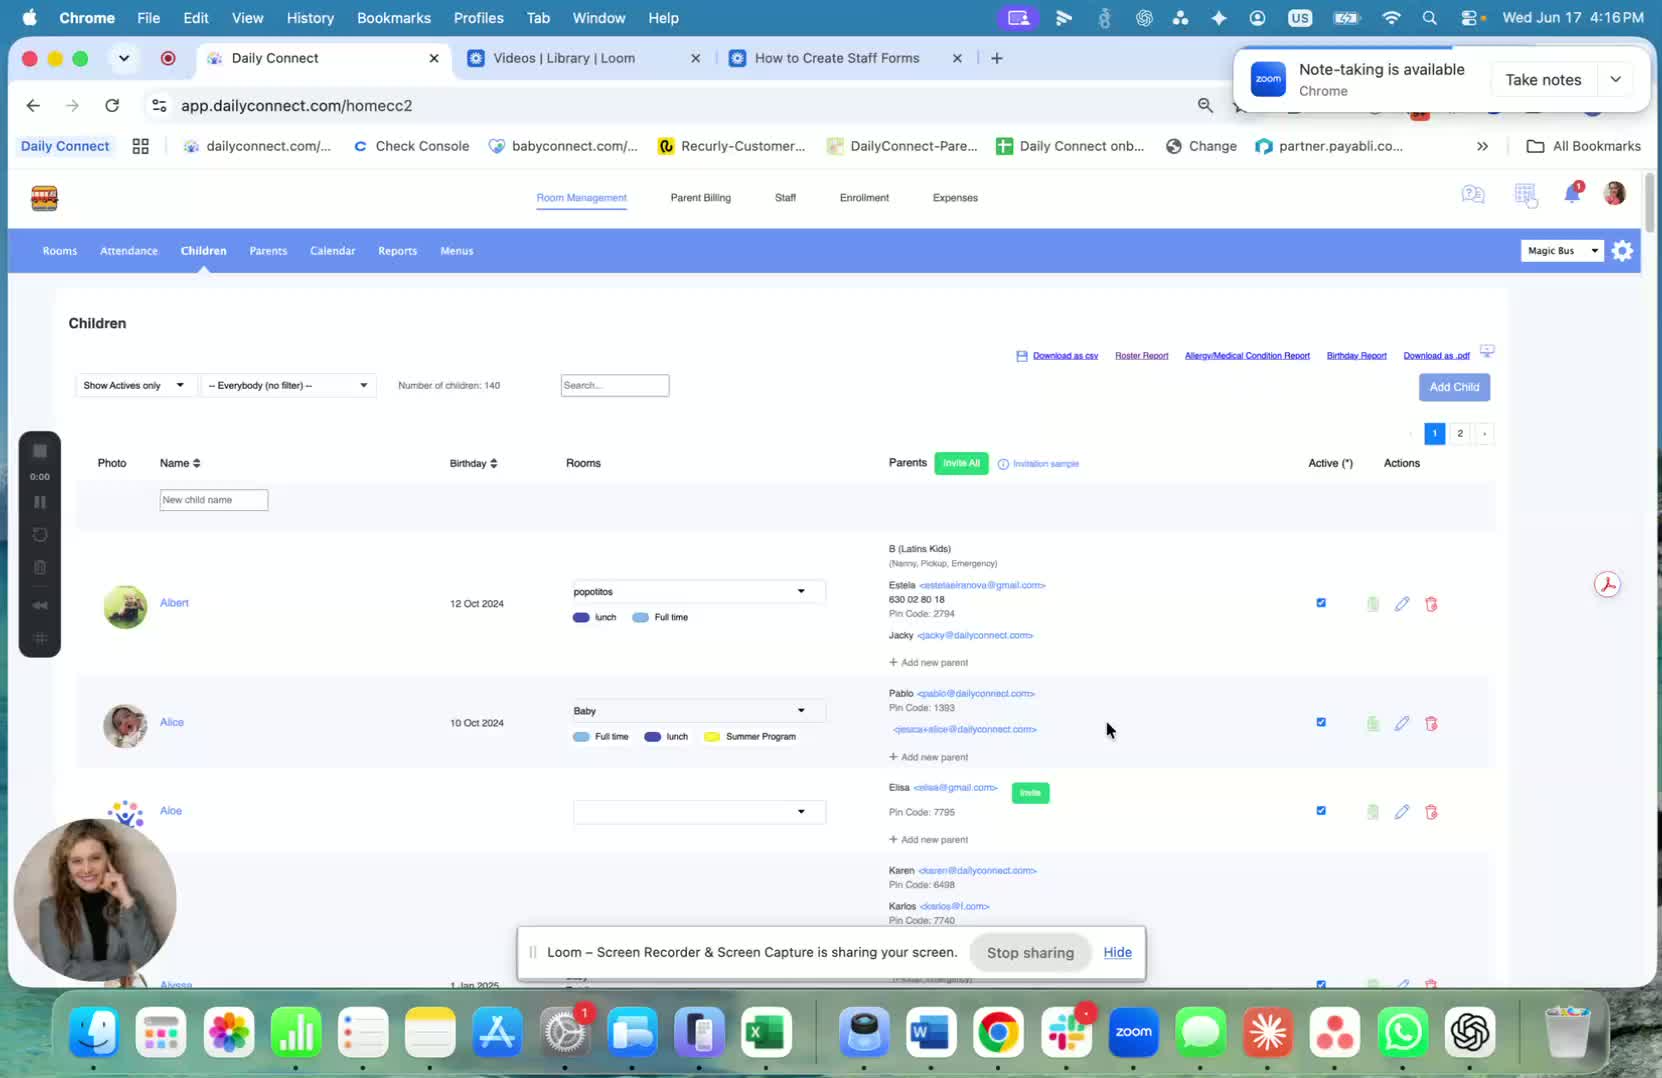Click the New child name field
The height and width of the screenshot is (1078, 1662).
pyautogui.click(x=214, y=500)
